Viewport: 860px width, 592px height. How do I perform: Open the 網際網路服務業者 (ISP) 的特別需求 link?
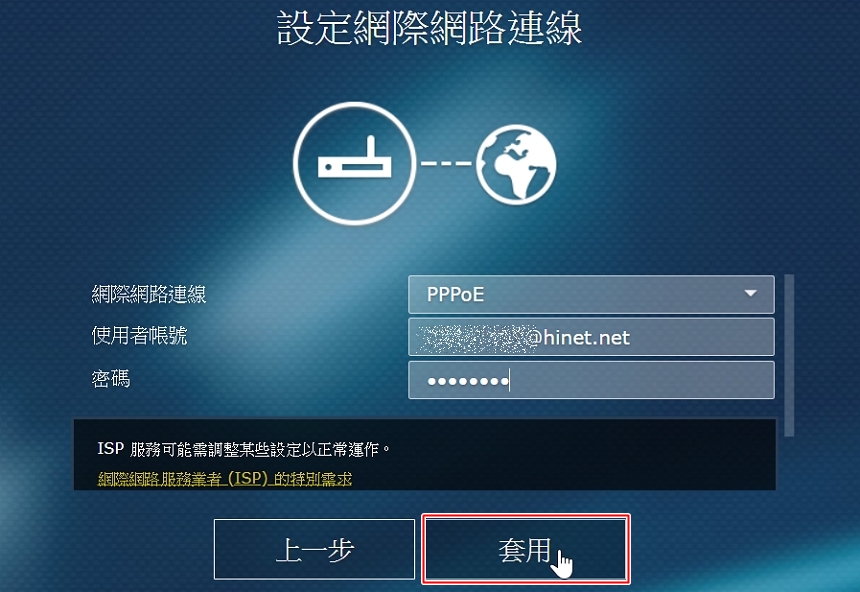pos(224,478)
